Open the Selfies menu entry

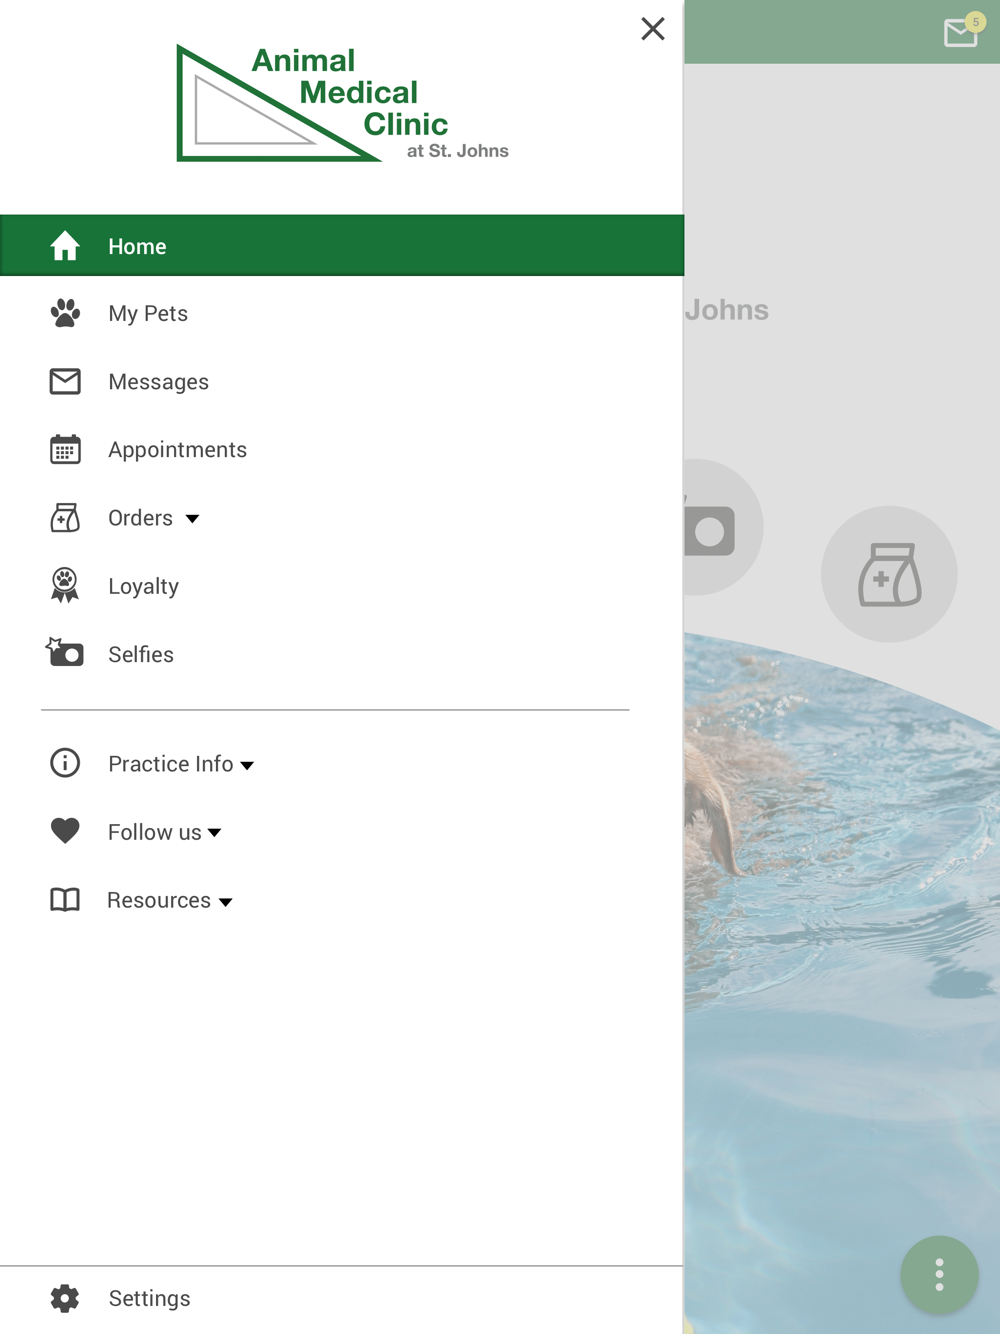342,654
